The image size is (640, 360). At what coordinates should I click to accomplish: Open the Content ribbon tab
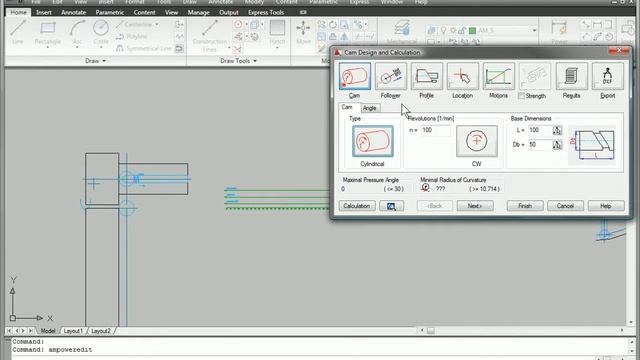pos(144,12)
